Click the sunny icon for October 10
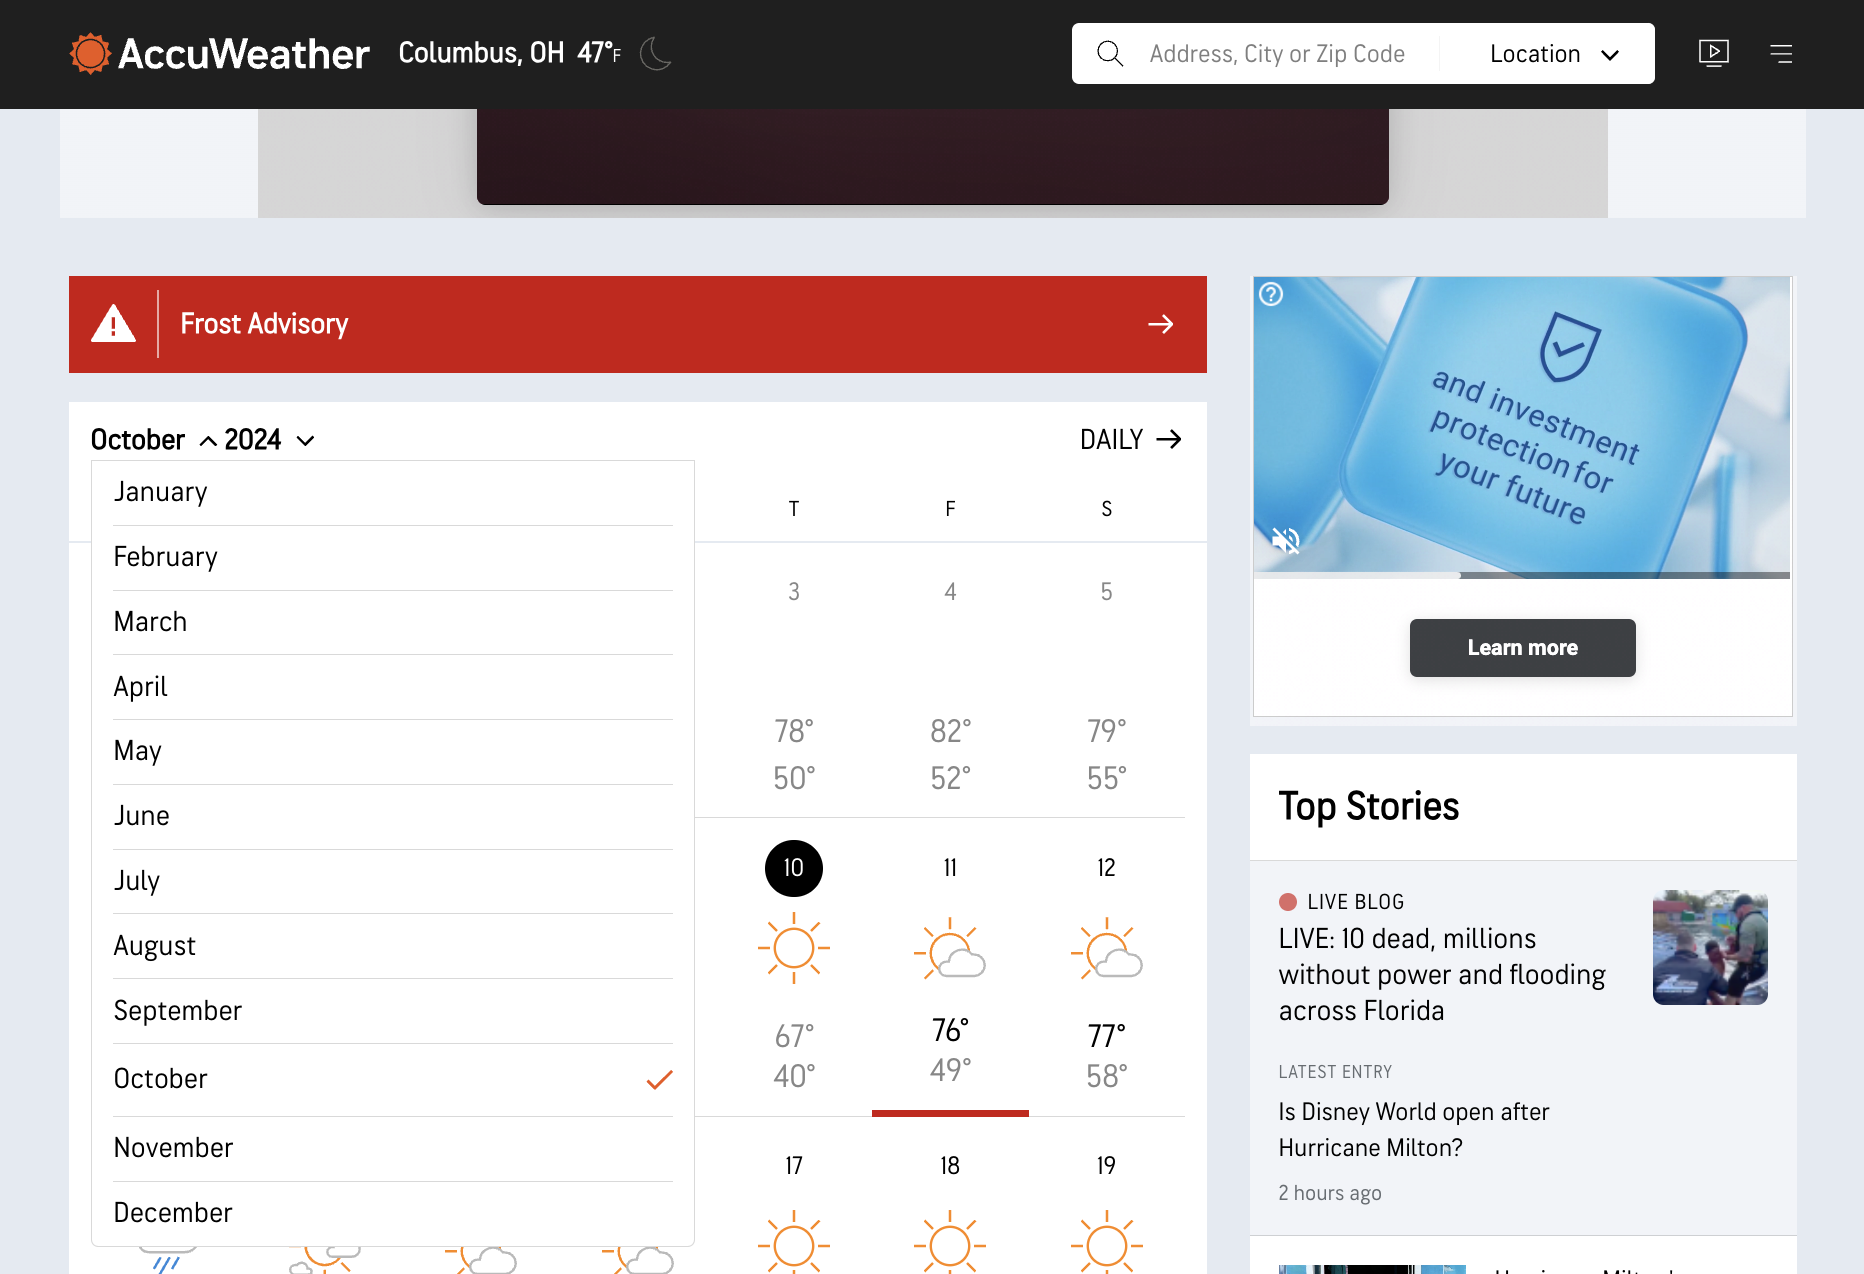This screenshot has width=1864, height=1274. [x=793, y=948]
